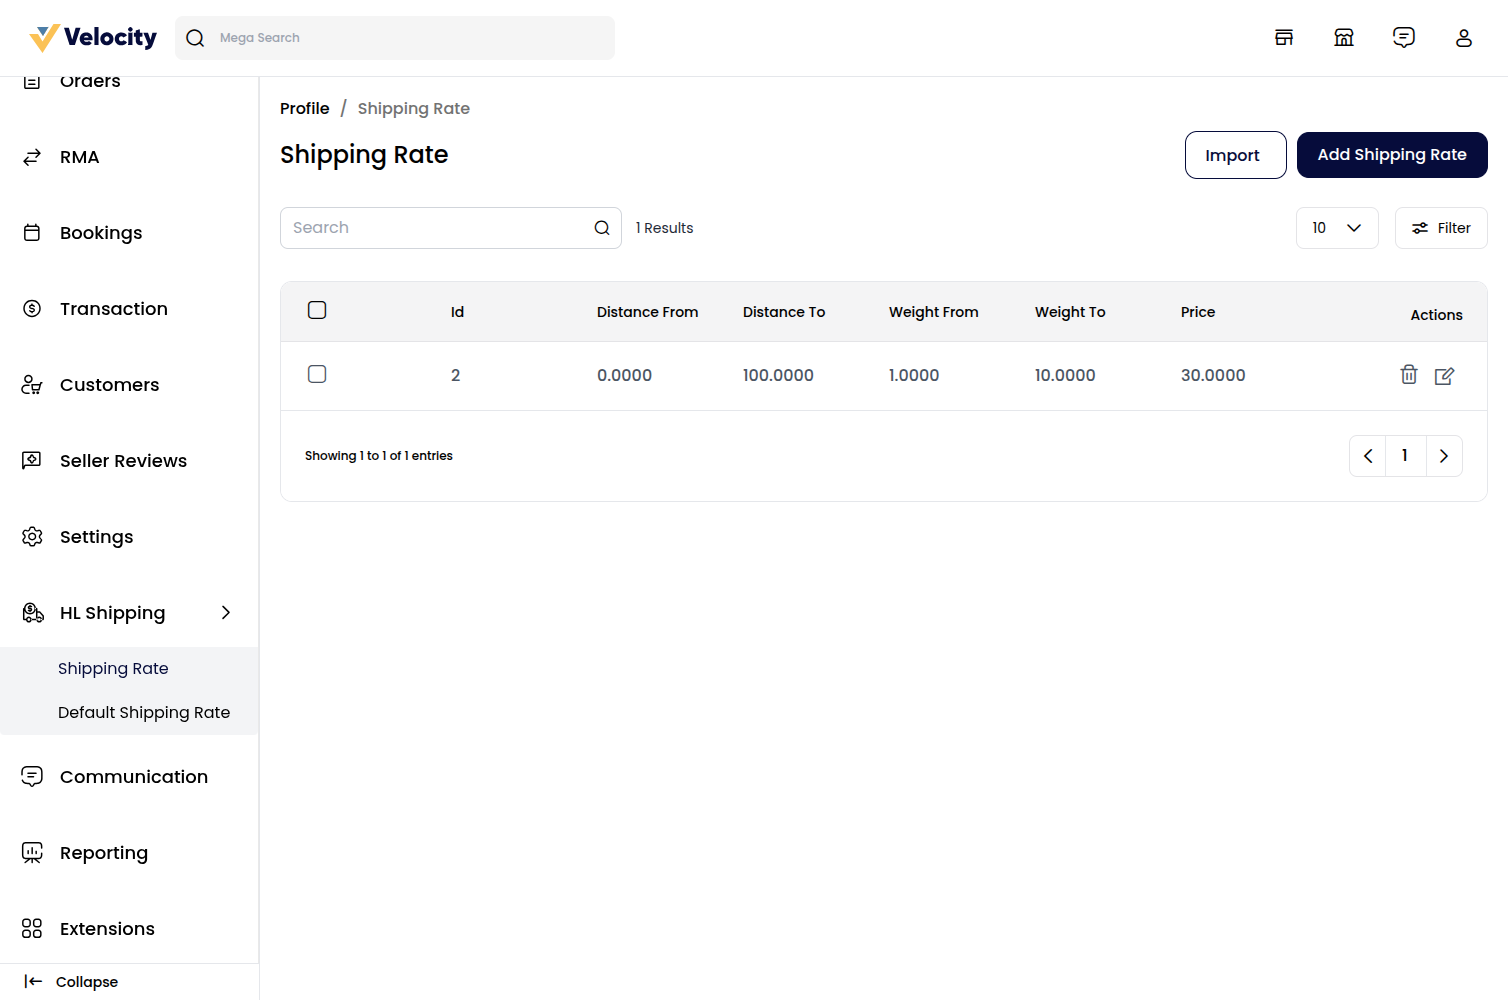
Task: Click the marketplace shop icon in header
Action: click(x=1344, y=37)
